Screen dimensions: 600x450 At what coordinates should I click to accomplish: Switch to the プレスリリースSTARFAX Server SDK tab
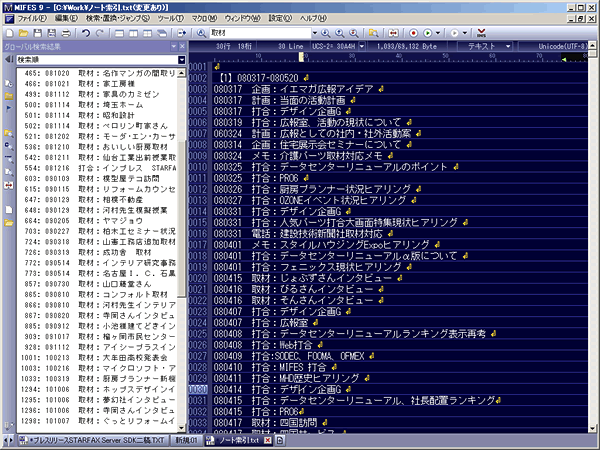(x=95, y=440)
